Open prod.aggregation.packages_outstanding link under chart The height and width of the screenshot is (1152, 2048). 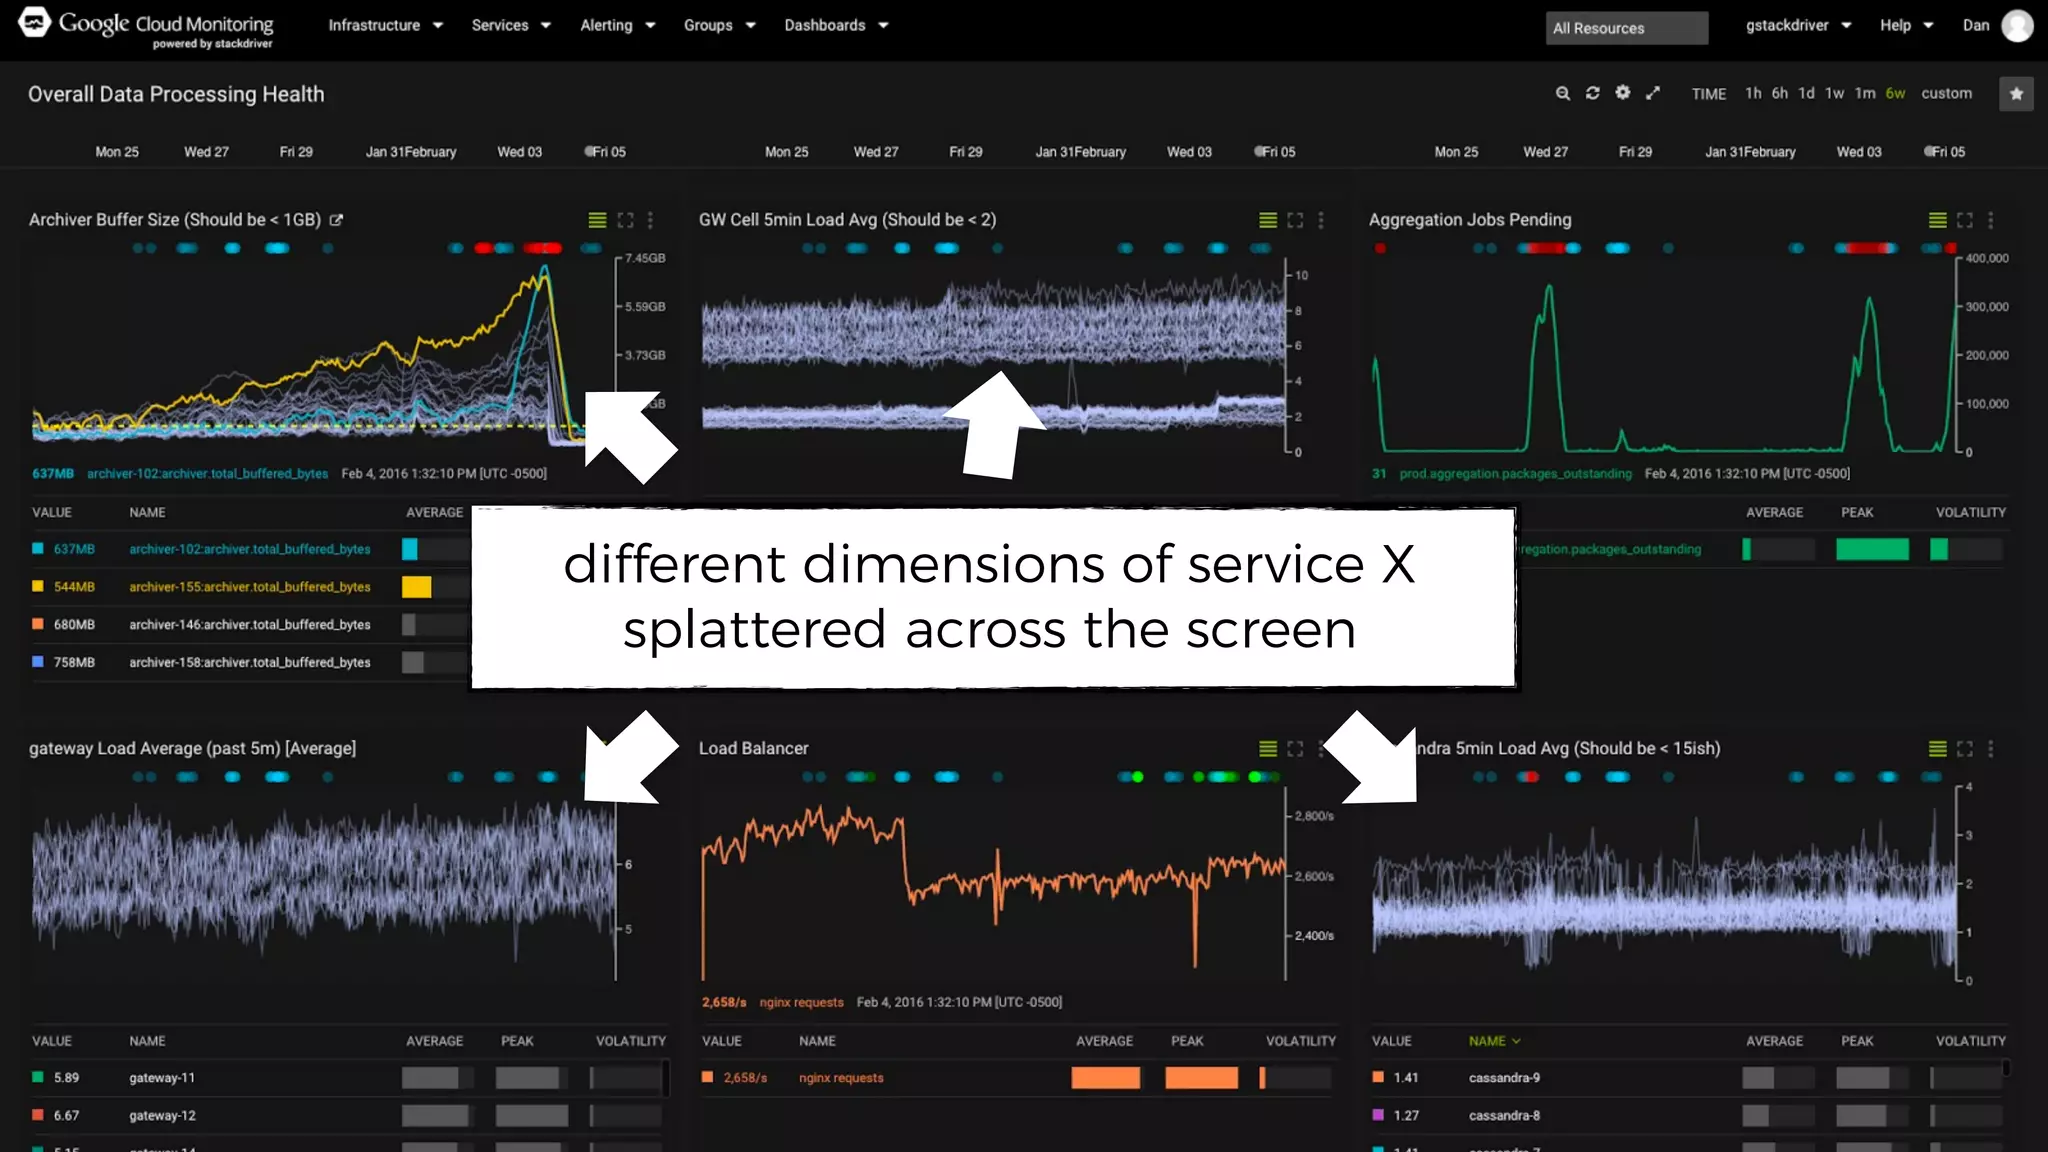1516,473
